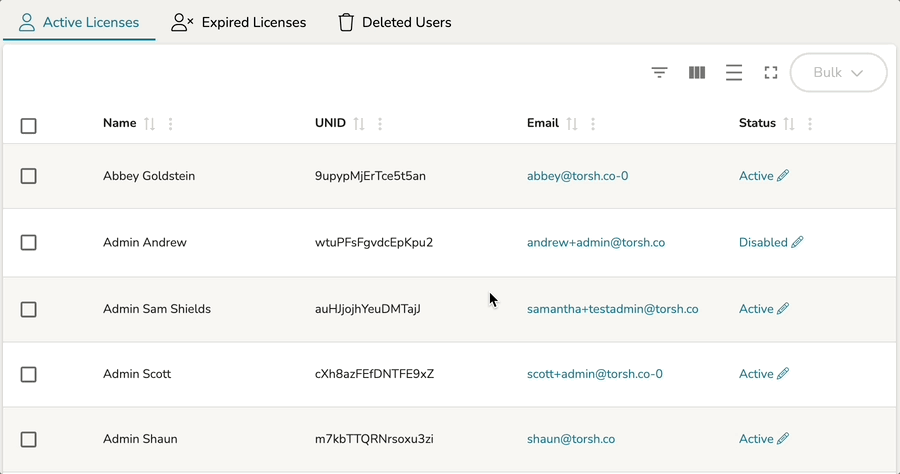
Task: Switch to Expired Licenses tab
Action: pos(239,22)
